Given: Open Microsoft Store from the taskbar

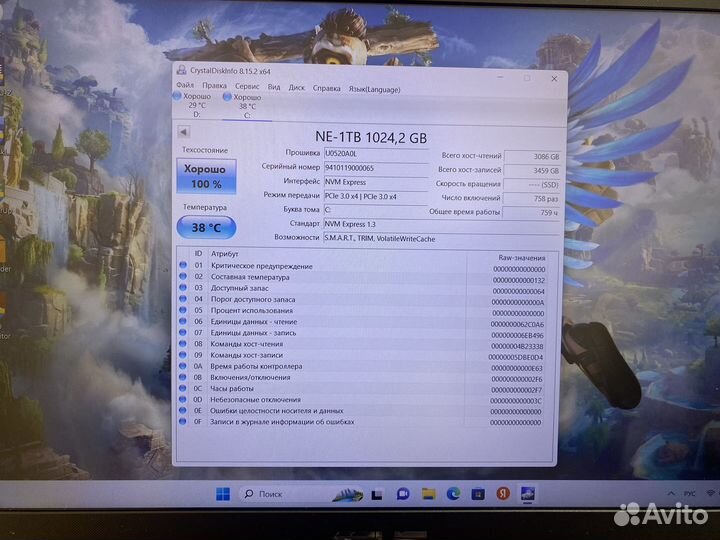Looking at the screenshot, I should tap(478, 494).
